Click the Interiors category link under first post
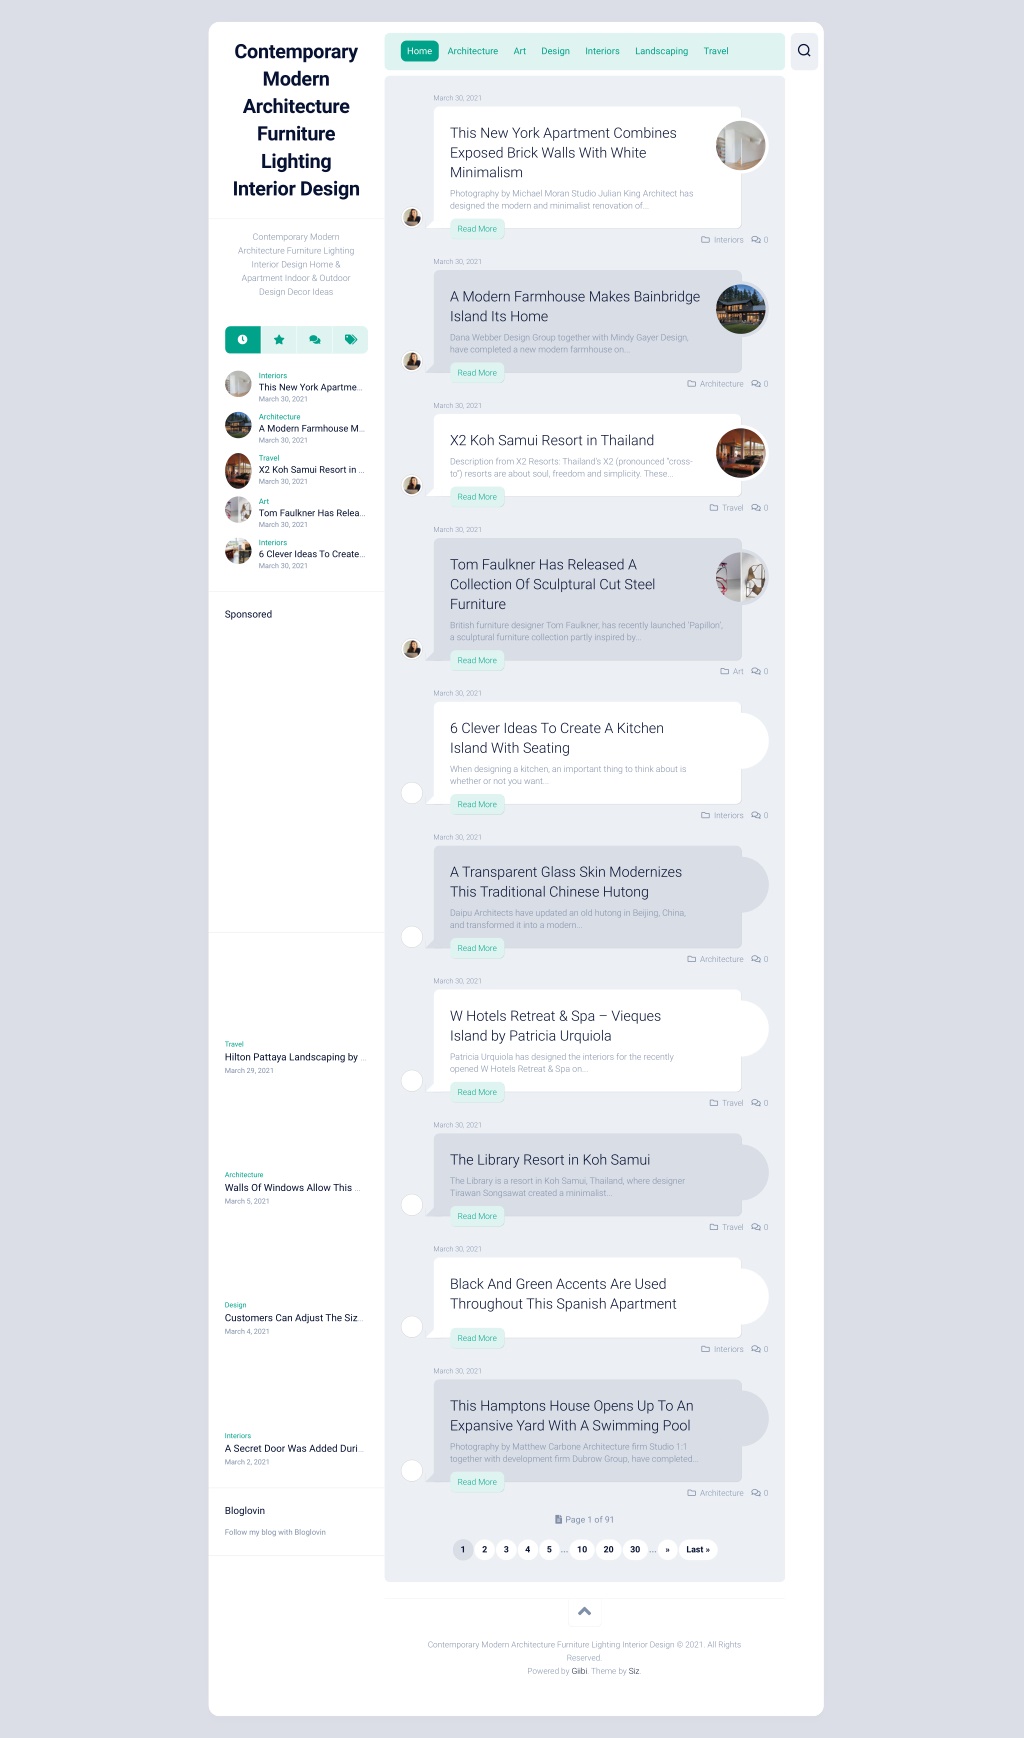The height and width of the screenshot is (1738, 1024). 729,240
